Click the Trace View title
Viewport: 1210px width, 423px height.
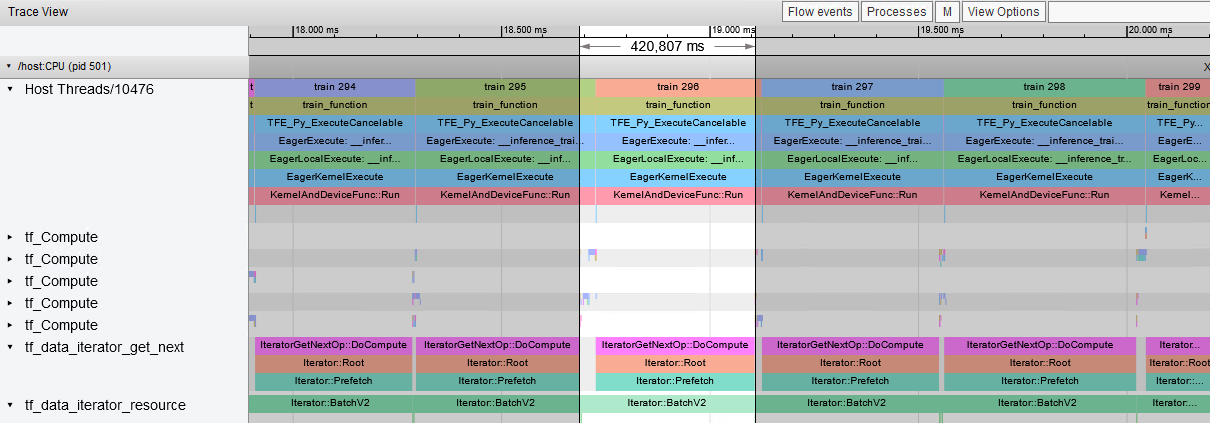[x=37, y=12]
